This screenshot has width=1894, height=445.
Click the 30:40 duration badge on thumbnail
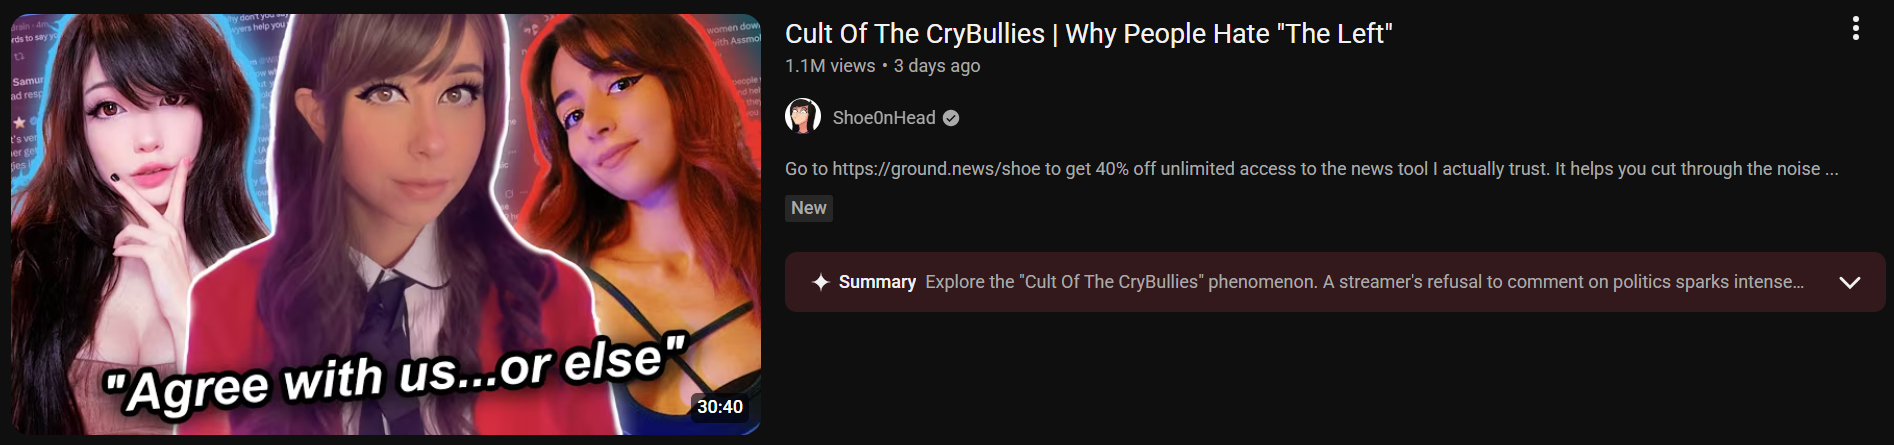click(720, 407)
